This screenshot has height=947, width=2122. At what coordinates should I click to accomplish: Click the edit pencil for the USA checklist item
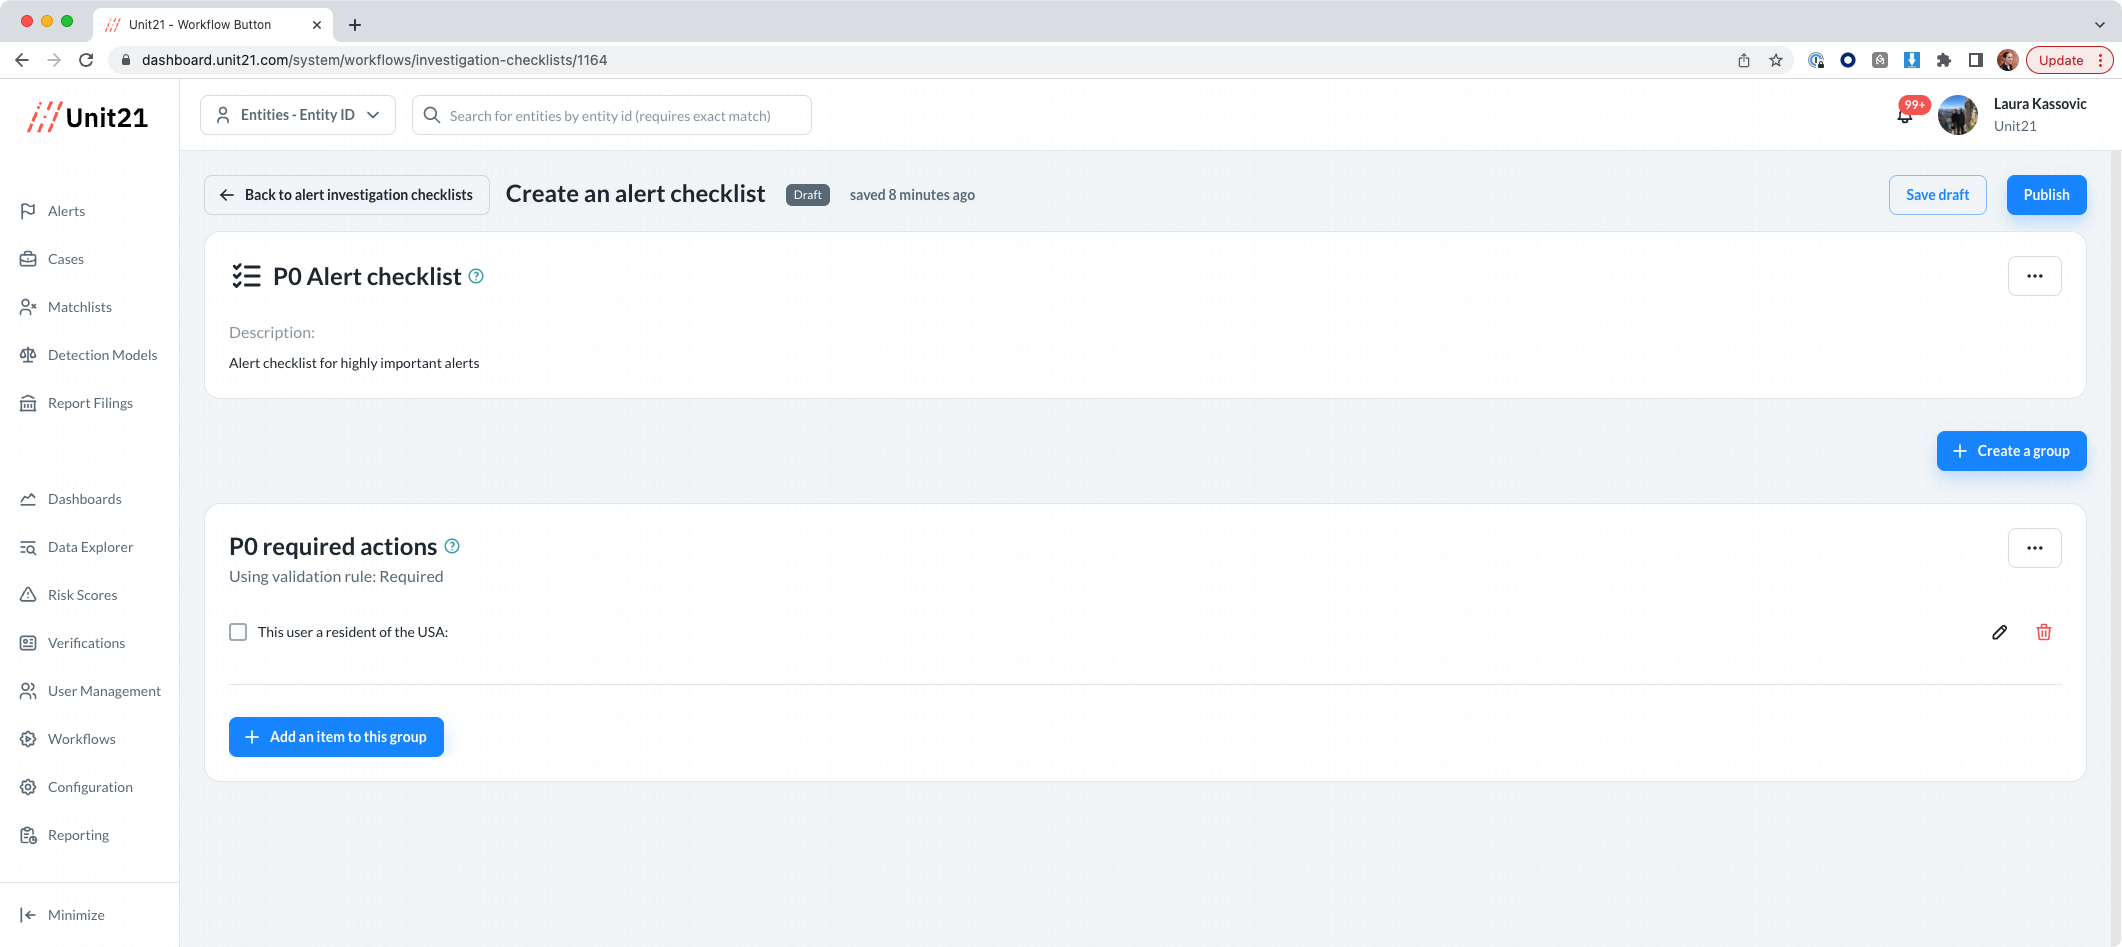tap(2000, 632)
